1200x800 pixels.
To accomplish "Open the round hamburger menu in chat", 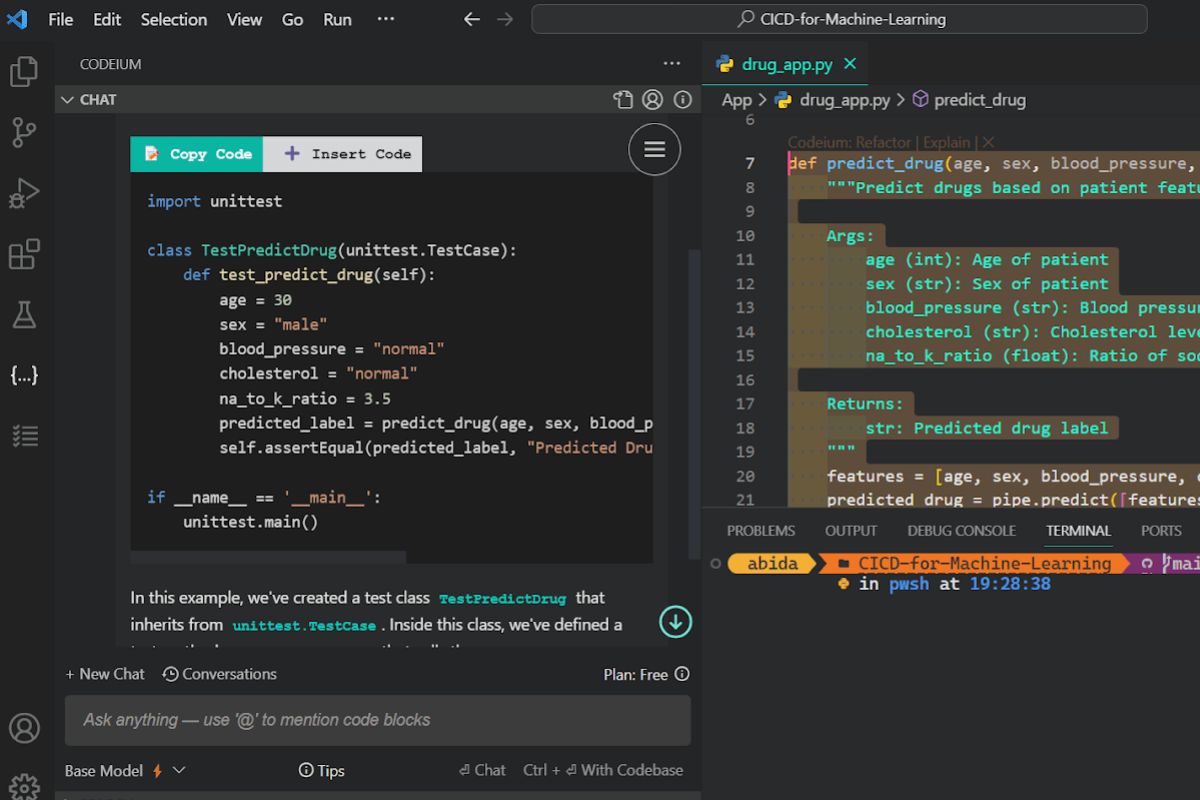I will pyautogui.click(x=654, y=149).
